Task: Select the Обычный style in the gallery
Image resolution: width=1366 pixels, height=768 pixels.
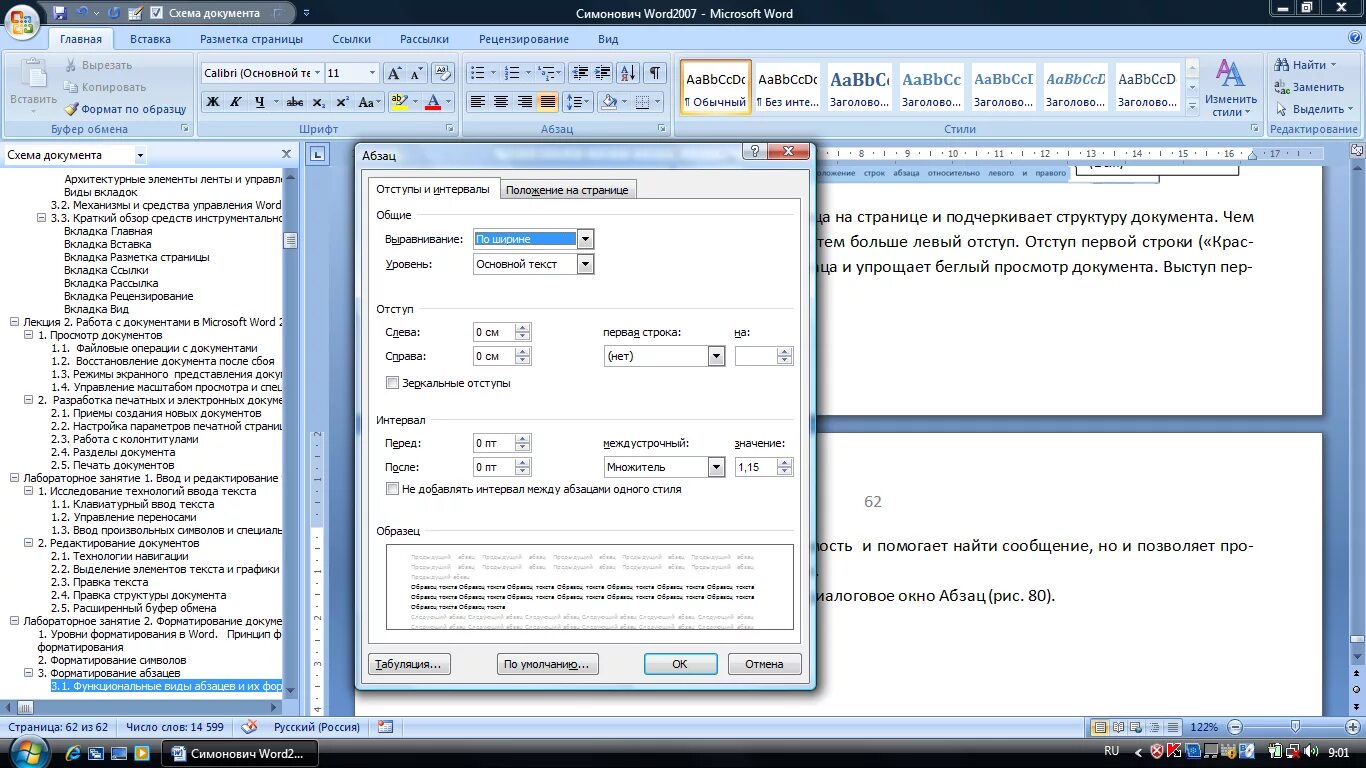Action: tap(716, 87)
